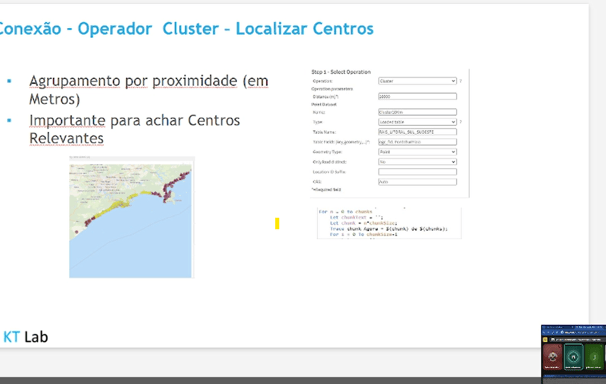Click the KT Lab logo
The image size is (606, 384).
[26, 337]
